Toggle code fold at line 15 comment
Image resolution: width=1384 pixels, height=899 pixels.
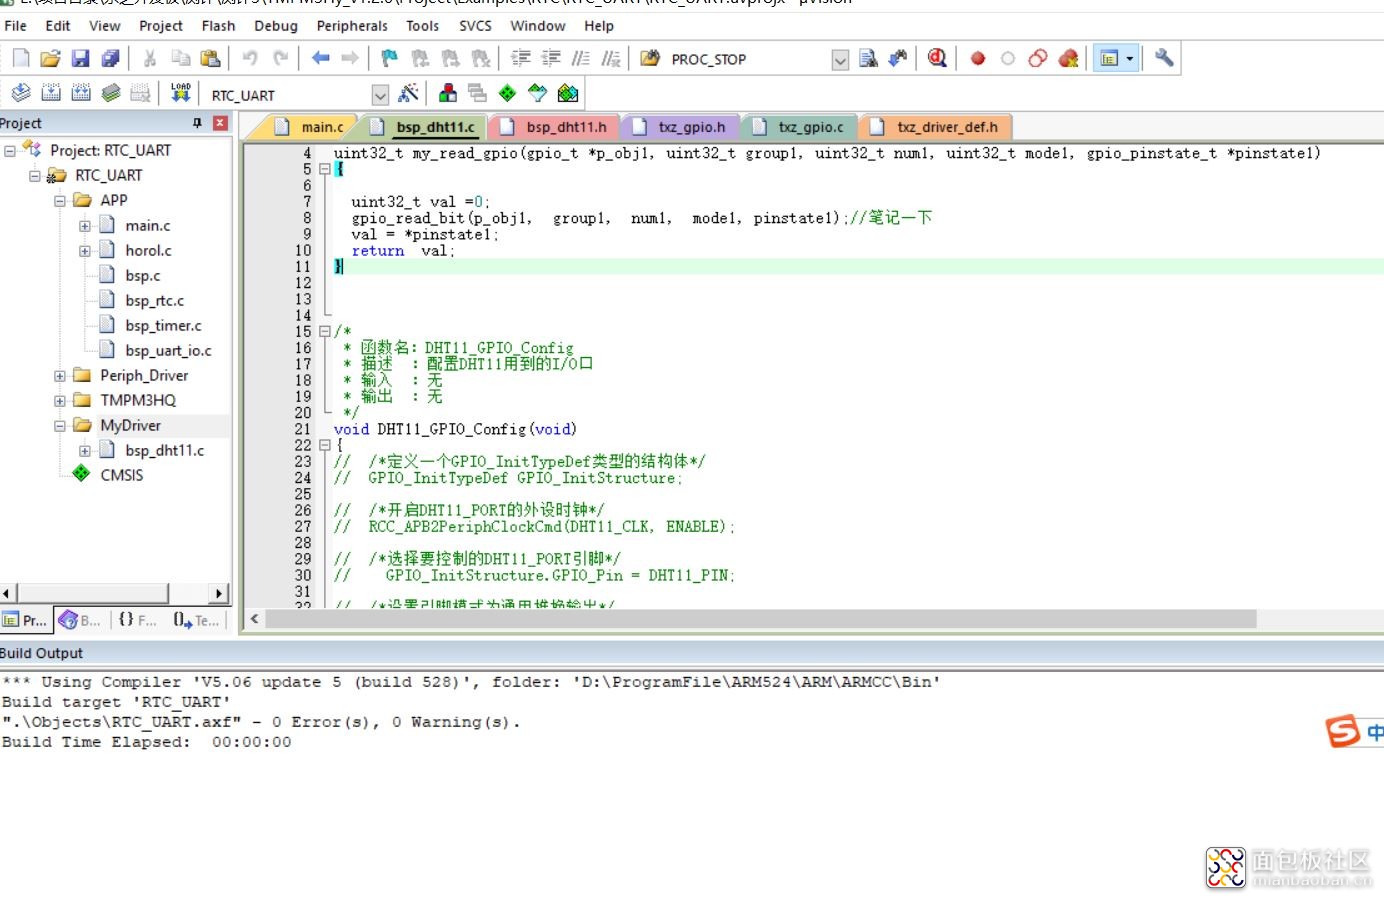click(x=324, y=331)
